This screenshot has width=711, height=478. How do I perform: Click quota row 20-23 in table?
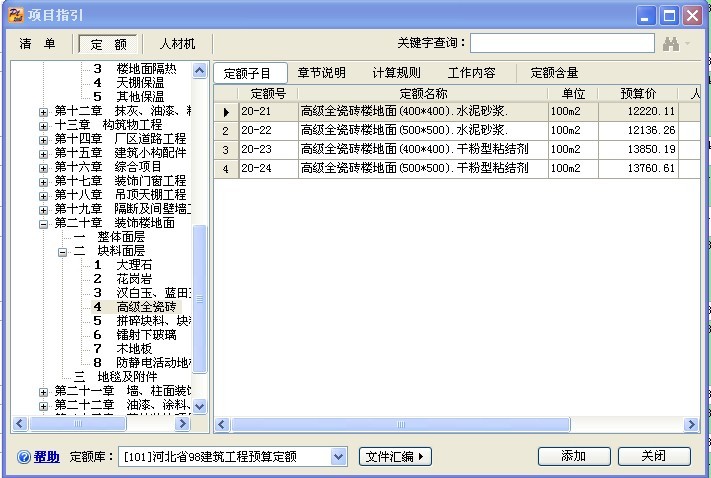(x=457, y=150)
